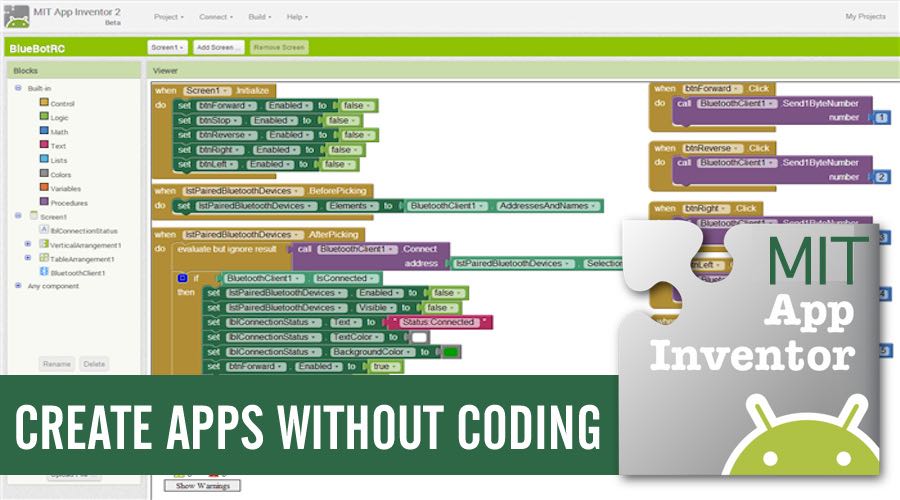Open the Screen1 screen selector dropdown
The height and width of the screenshot is (500, 900).
tap(167, 47)
